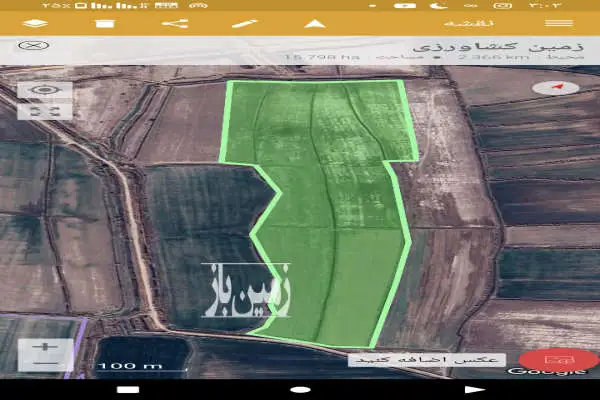Collapse panel with the up arrow
The width and height of the screenshot is (600, 400).
coord(315,24)
